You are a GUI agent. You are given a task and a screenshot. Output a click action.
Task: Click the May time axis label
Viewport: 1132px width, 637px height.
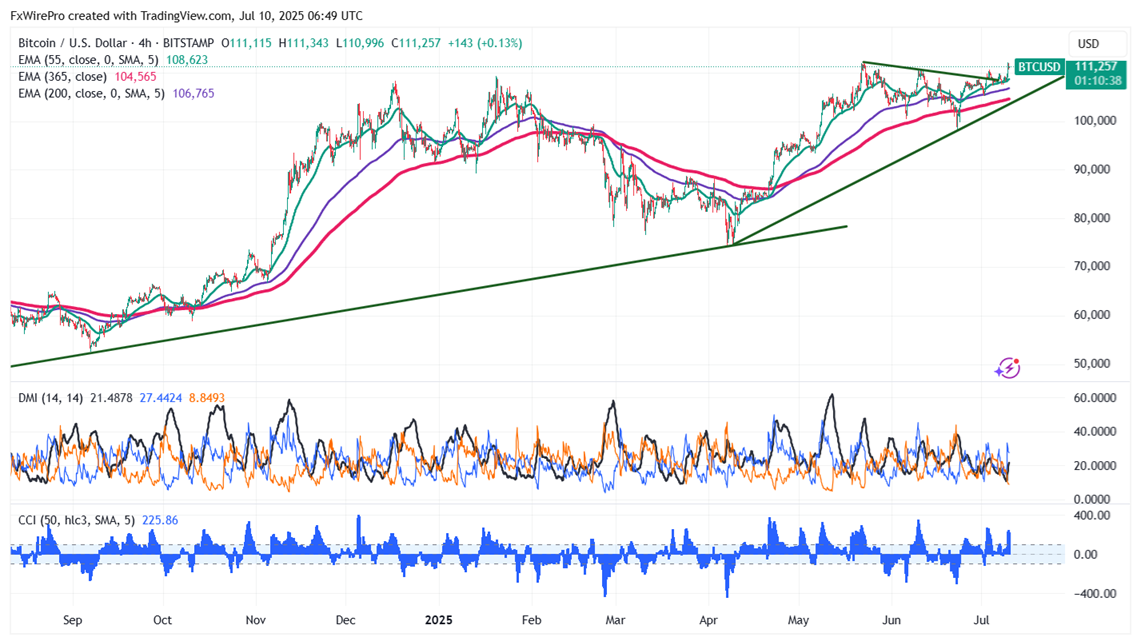pyautogui.click(x=798, y=620)
